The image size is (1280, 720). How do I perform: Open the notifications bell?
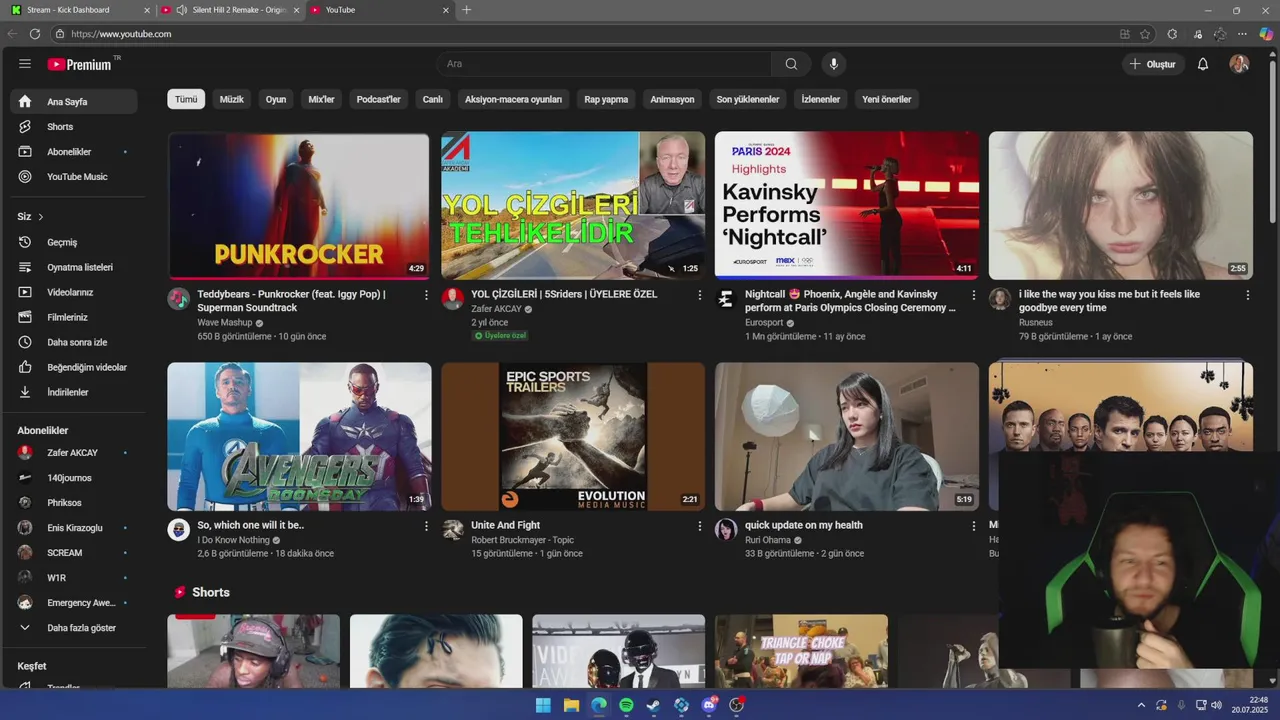tap(1203, 64)
